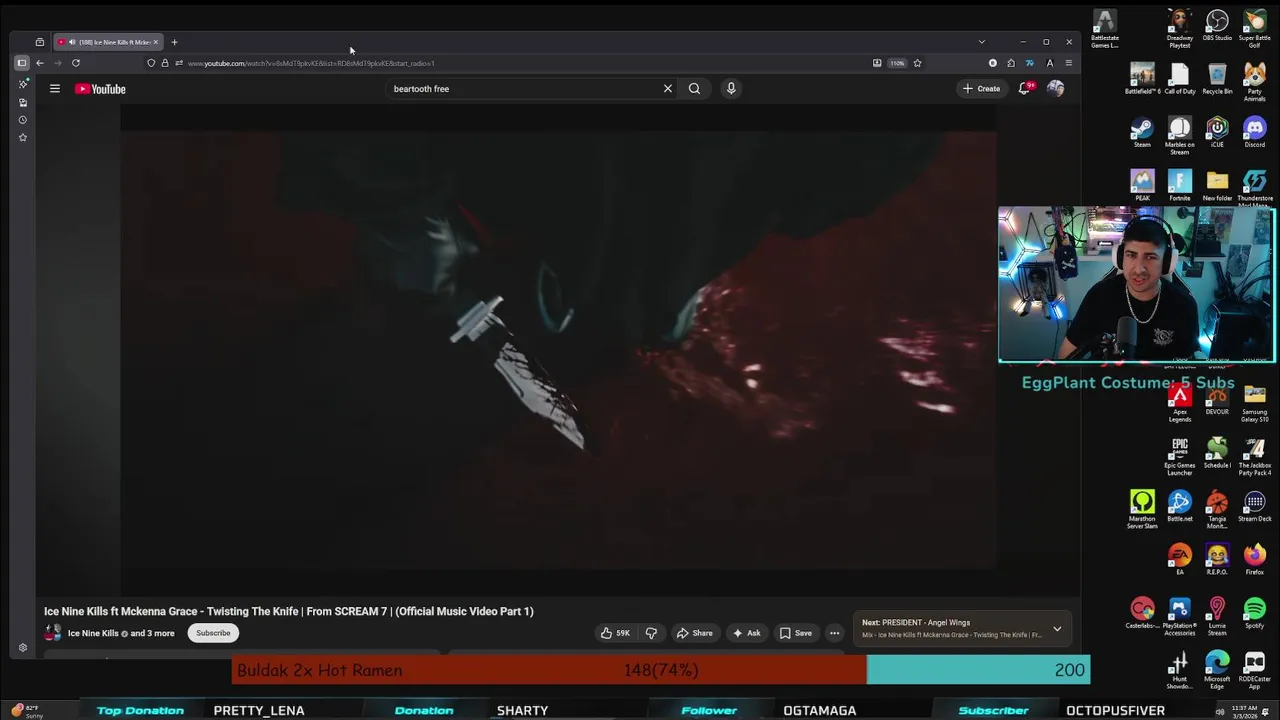Open sidebar history clock icon
Viewport: 1280px width, 720px height.
point(22,120)
